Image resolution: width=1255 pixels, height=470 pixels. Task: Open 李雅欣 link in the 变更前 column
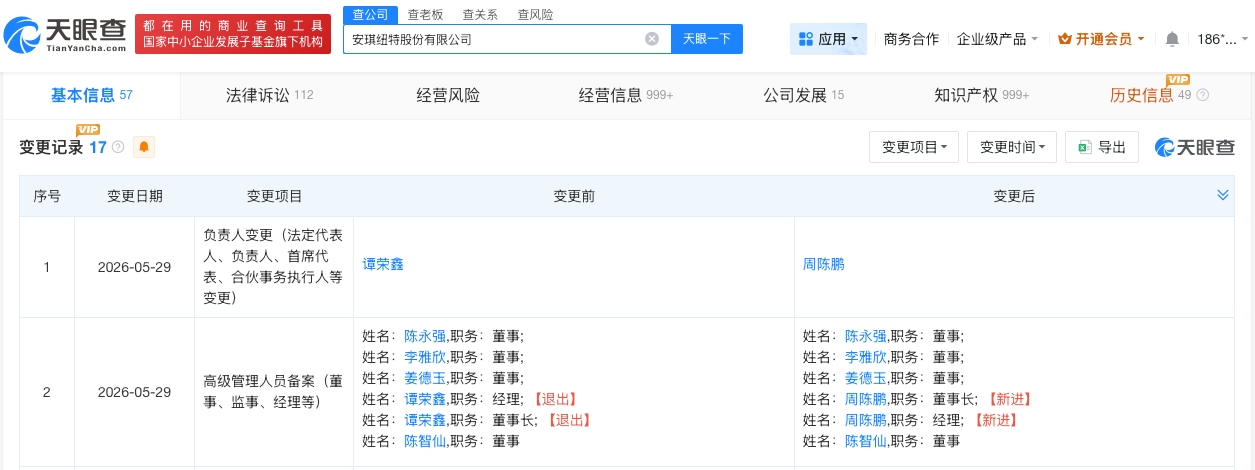coord(424,357)
